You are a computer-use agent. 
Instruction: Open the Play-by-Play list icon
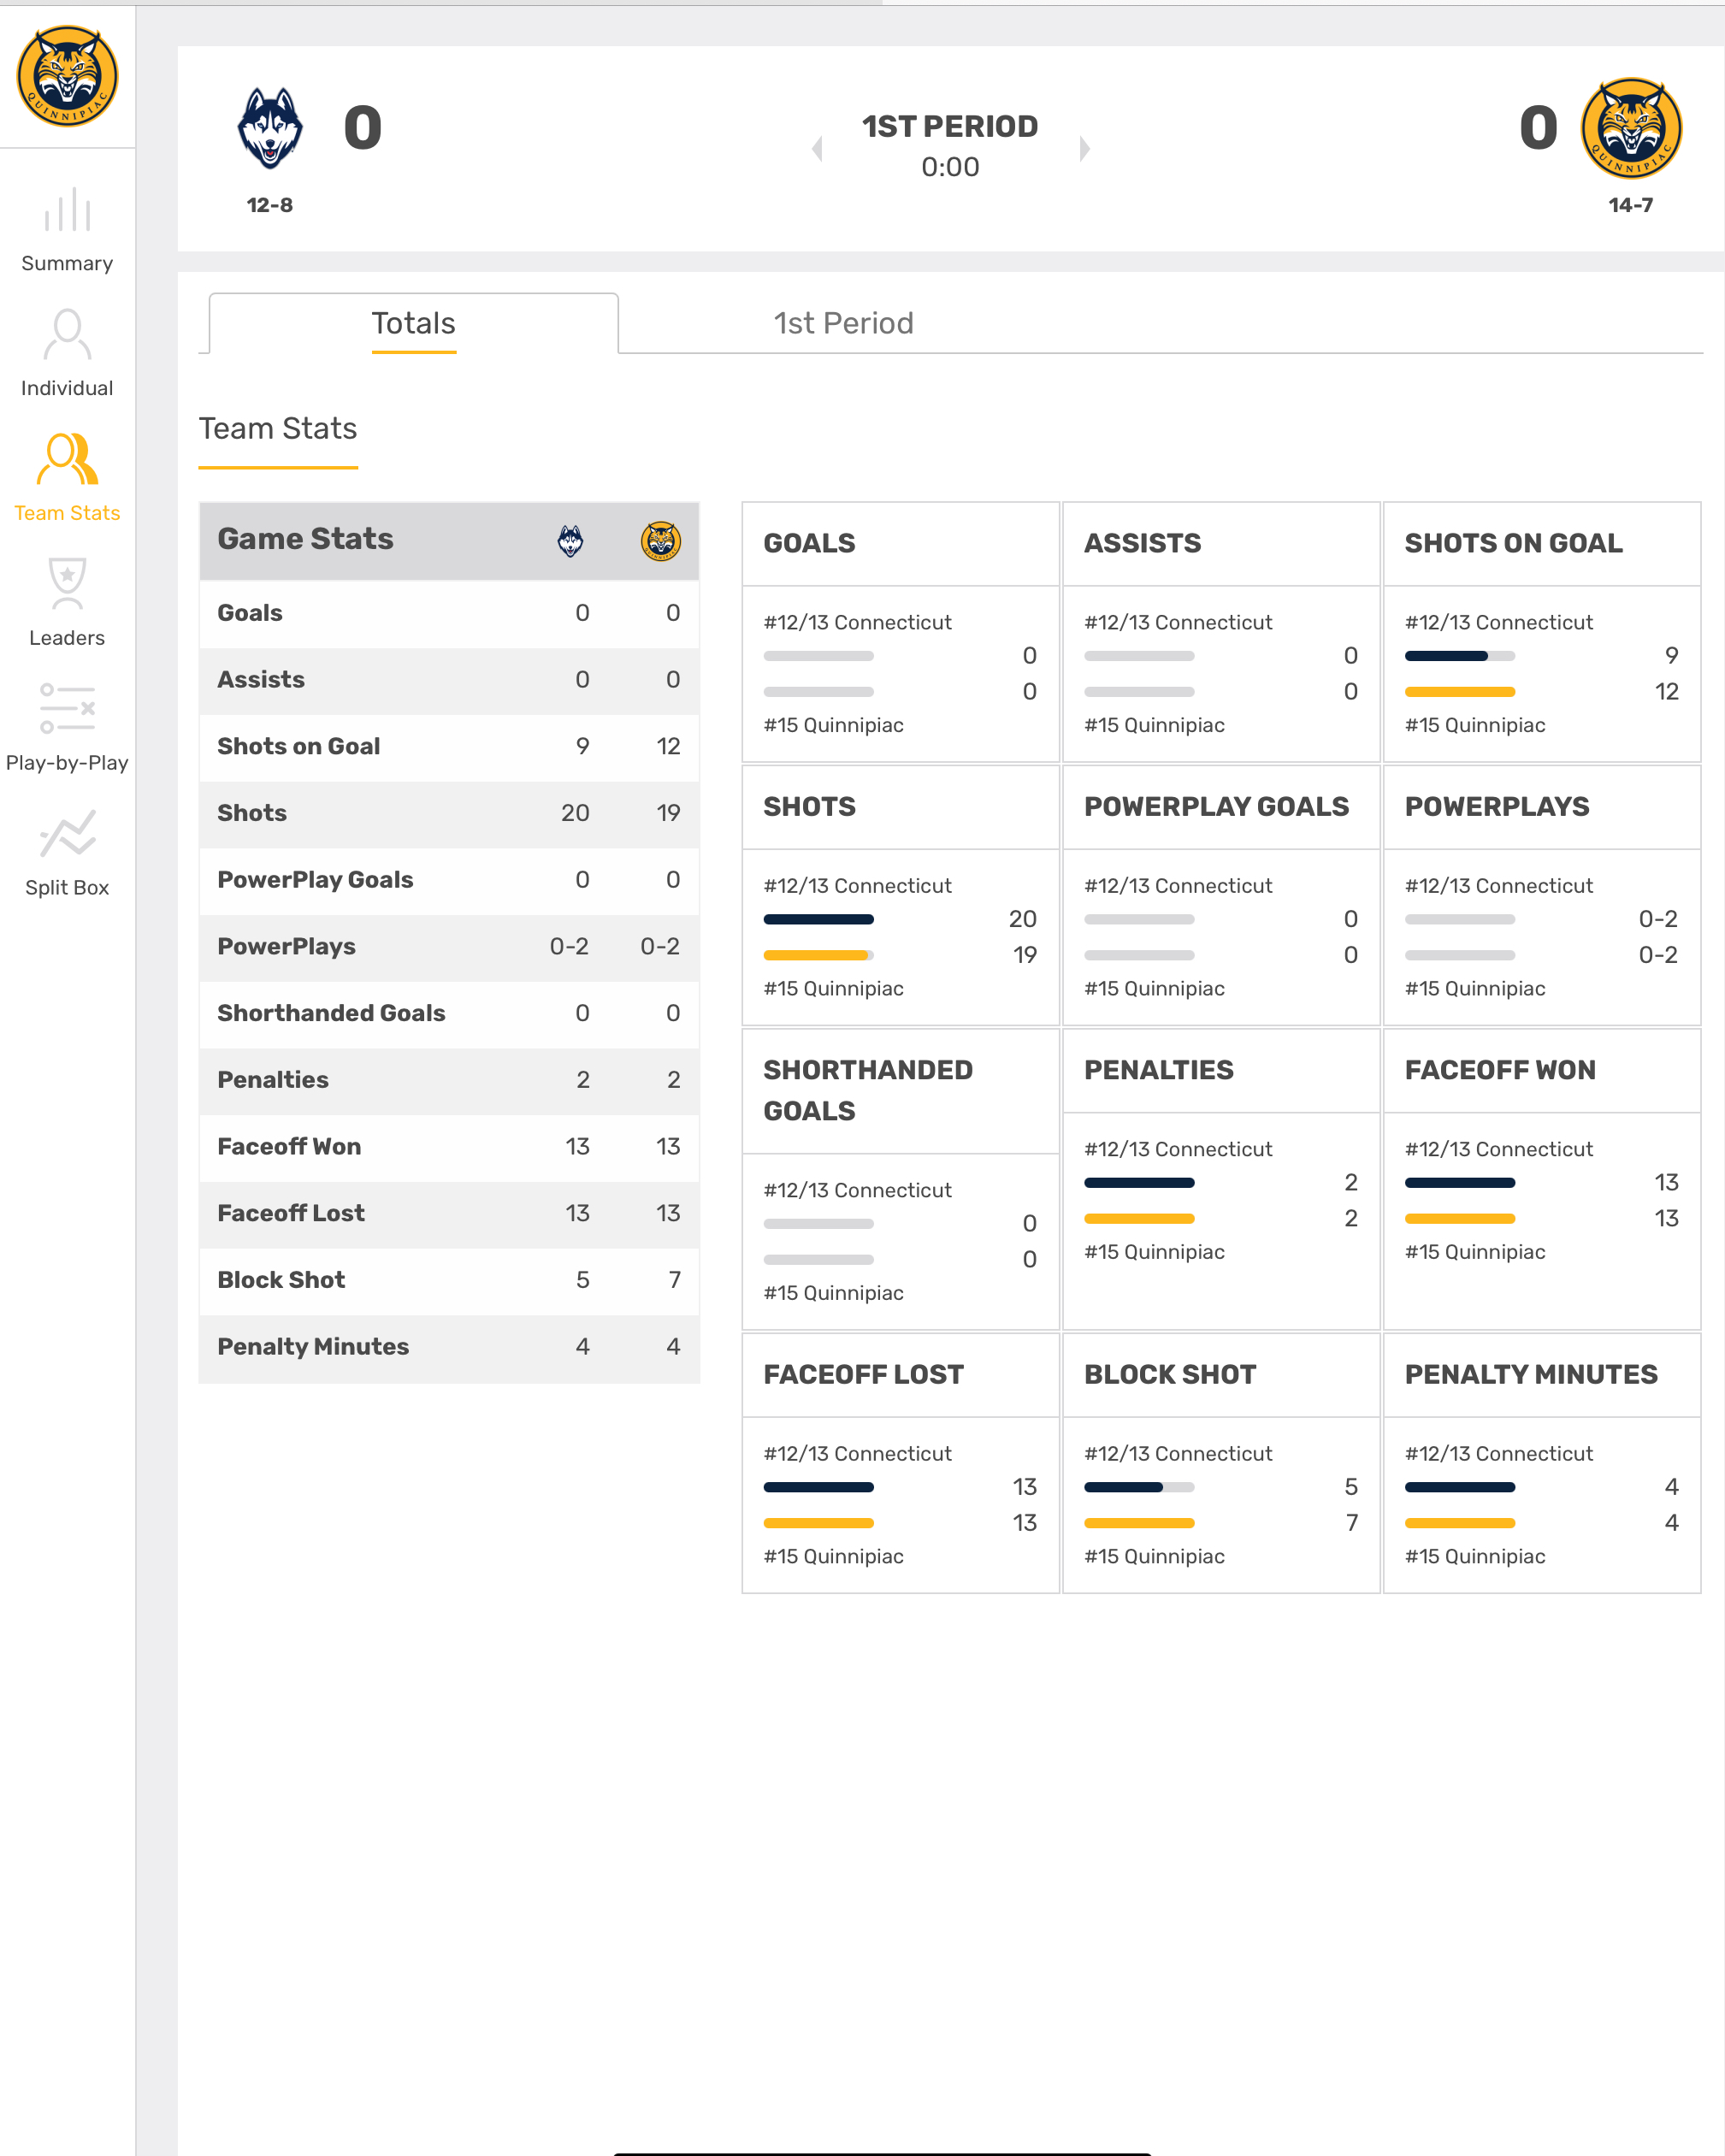pos(67,709)
